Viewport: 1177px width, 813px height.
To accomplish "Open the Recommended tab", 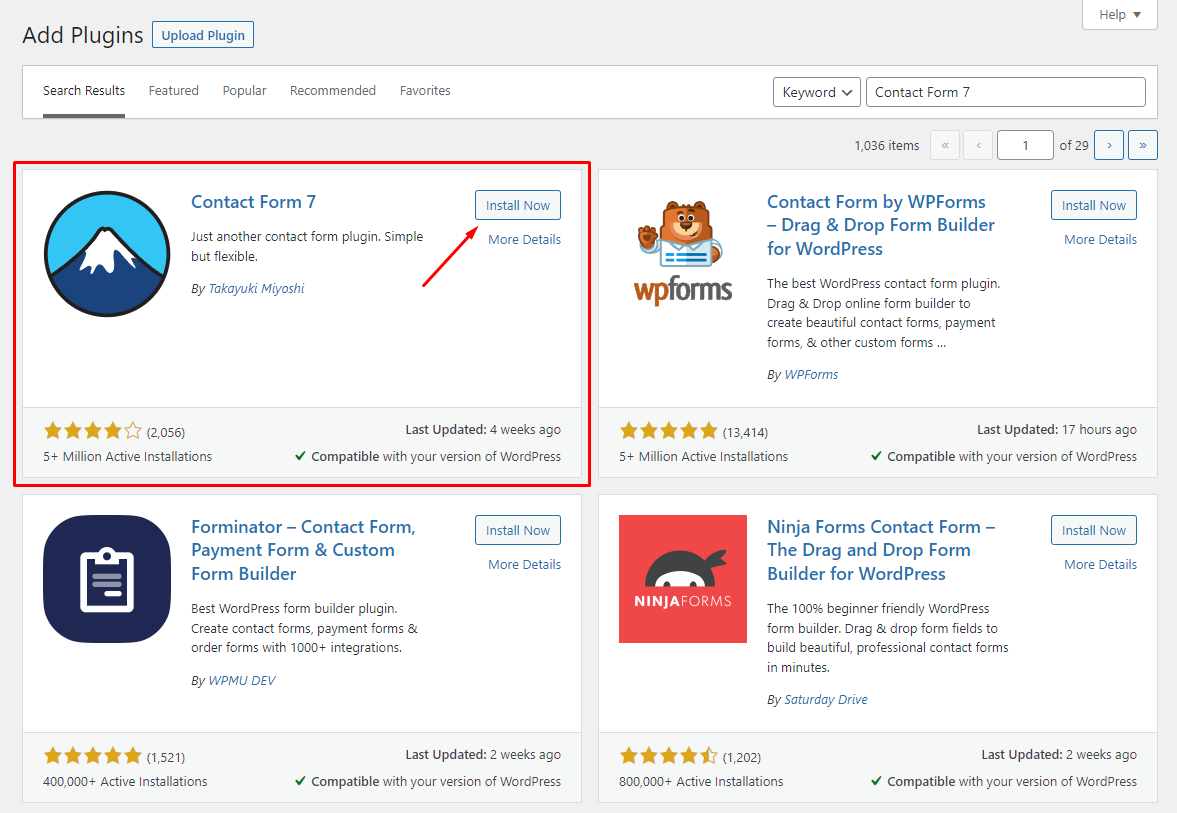I will point(333,90).
